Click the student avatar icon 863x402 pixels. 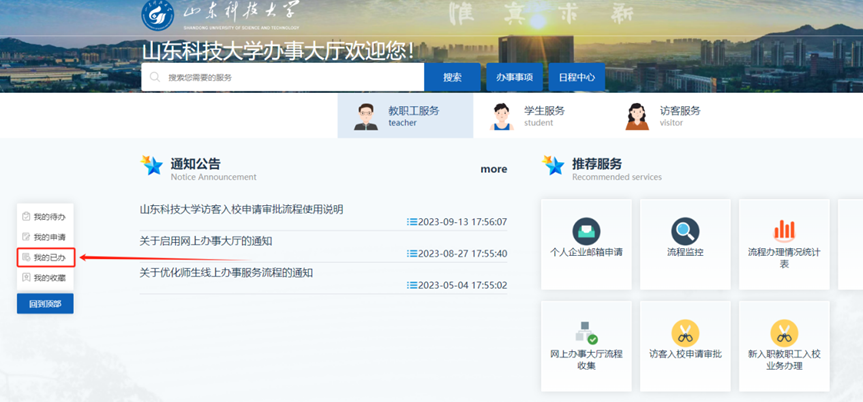point(502,117)
